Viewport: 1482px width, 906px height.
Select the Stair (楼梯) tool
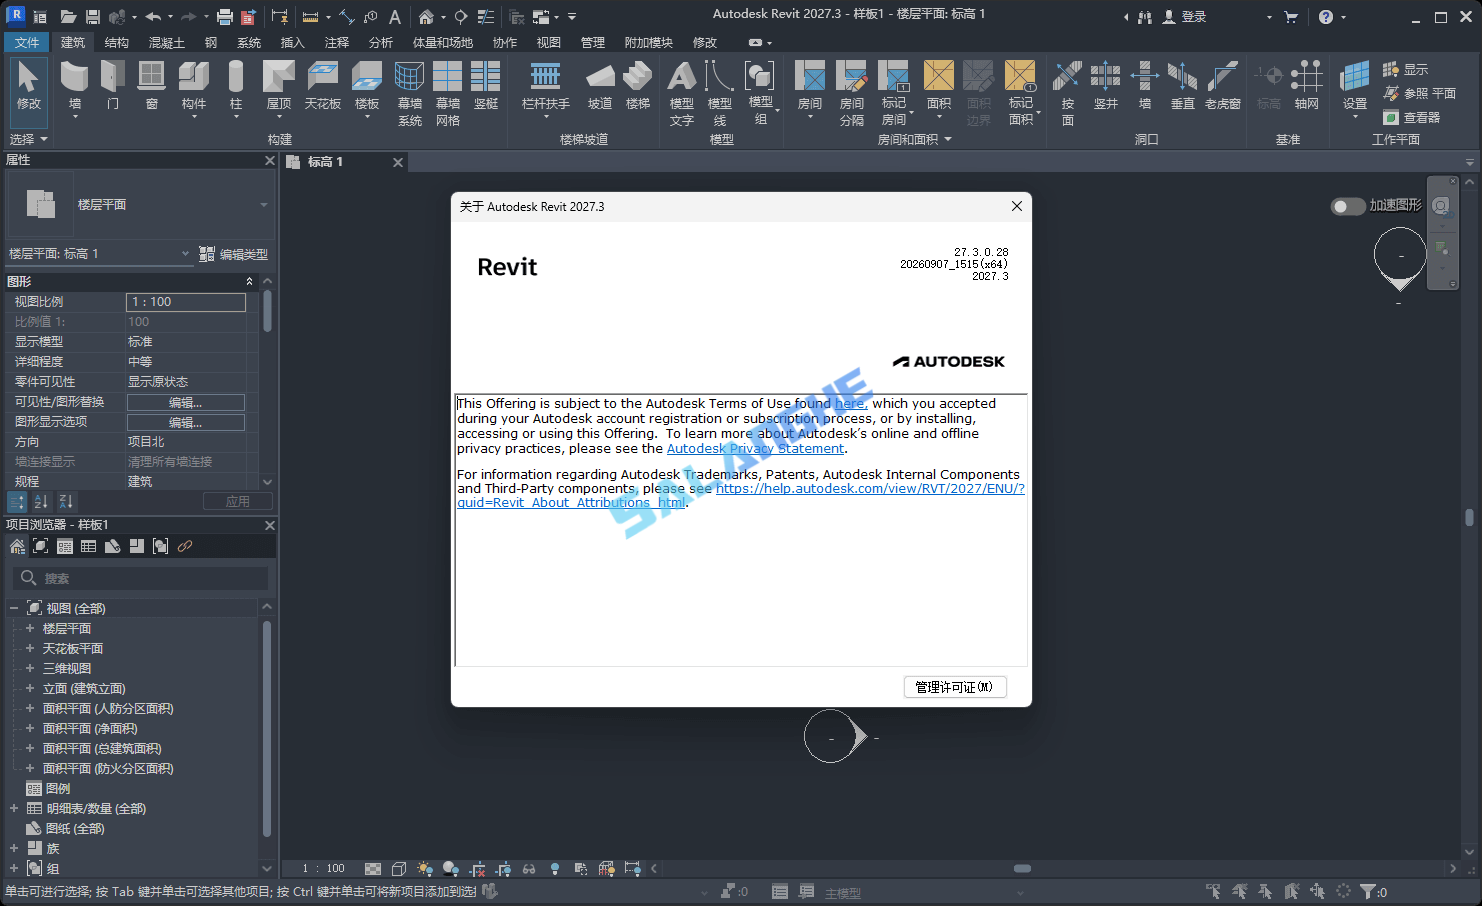tap(638, 86)
